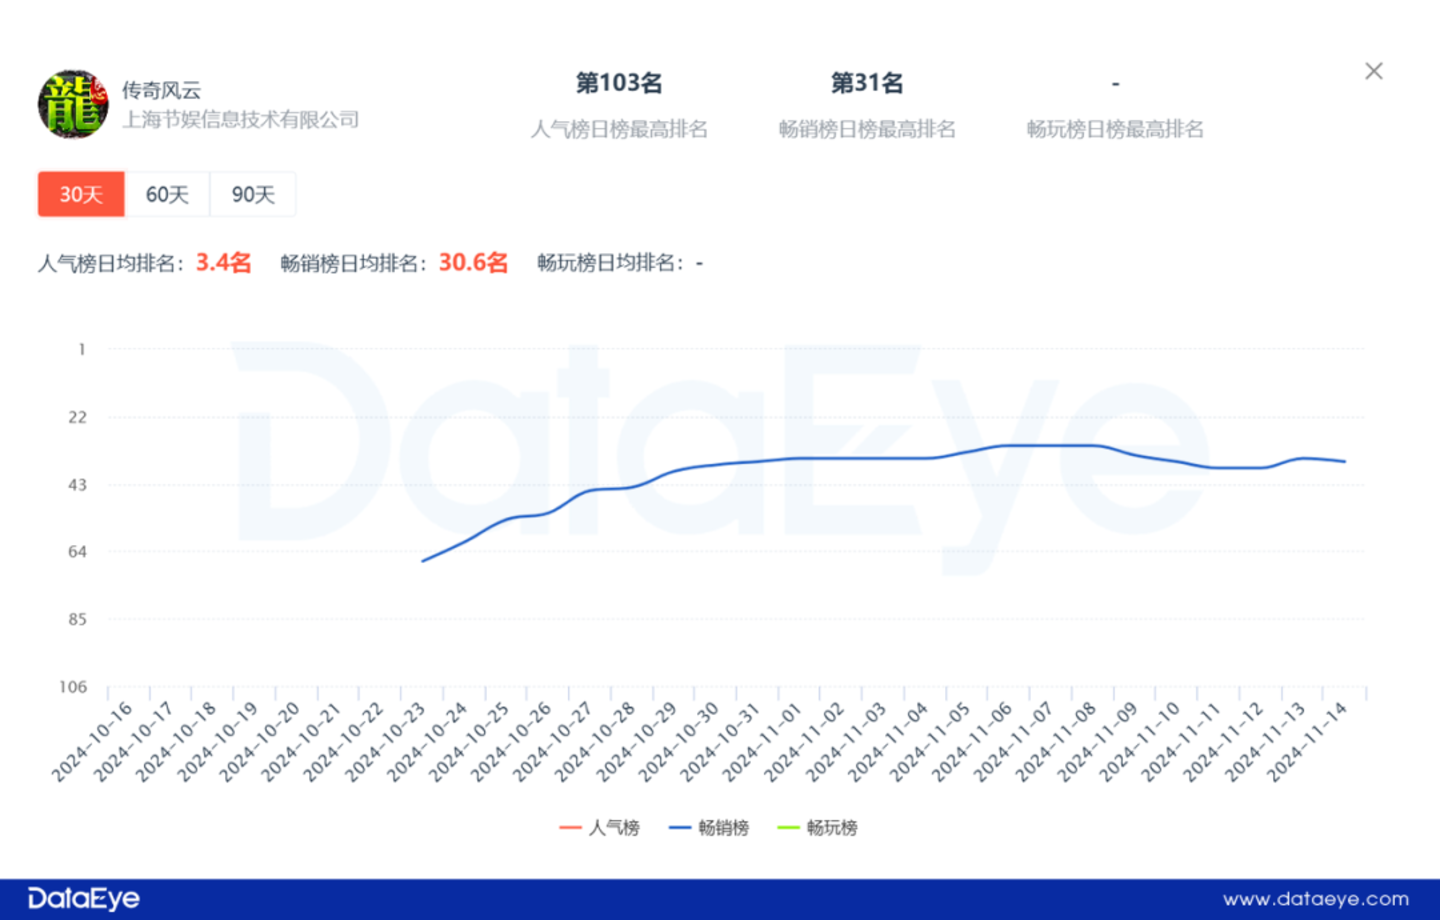Toggle 畅玩榜 series in the legend

coord(818,827)
